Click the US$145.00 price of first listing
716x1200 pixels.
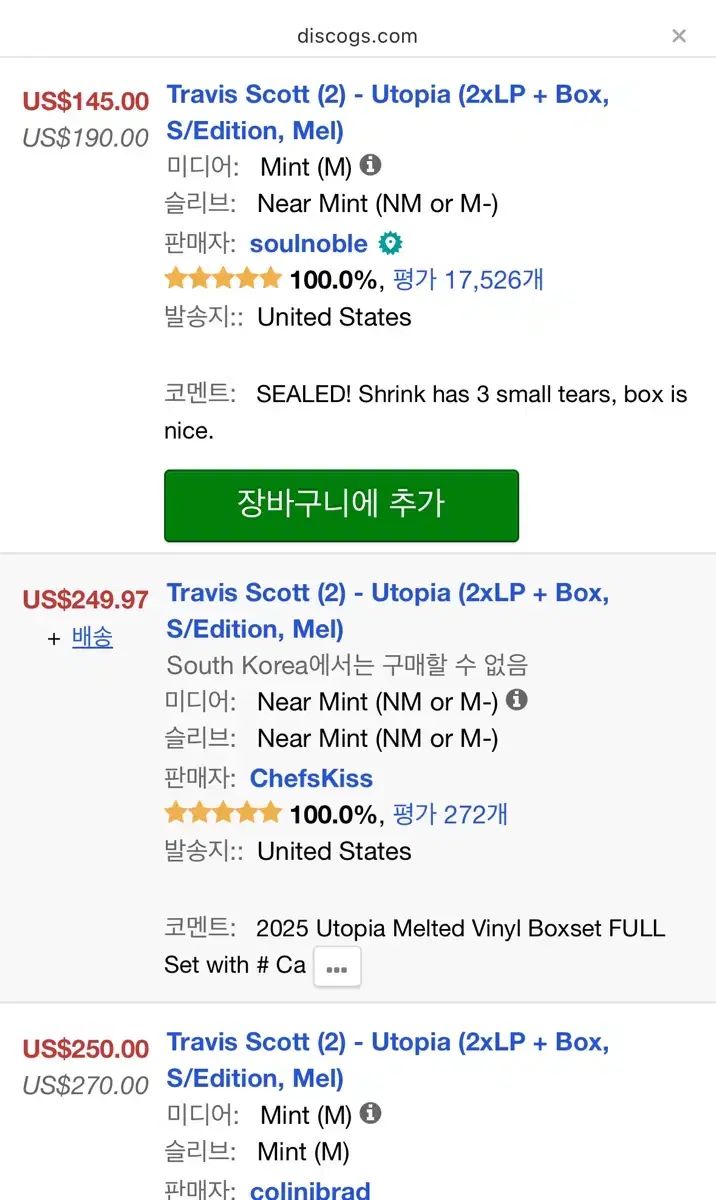pos(86,101)
